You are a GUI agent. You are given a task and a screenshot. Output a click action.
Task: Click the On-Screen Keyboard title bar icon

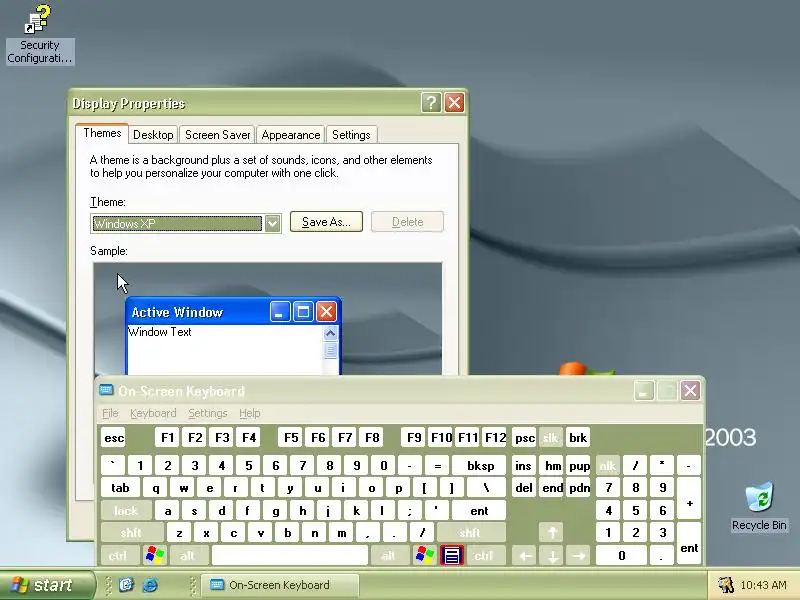(106, 390)
